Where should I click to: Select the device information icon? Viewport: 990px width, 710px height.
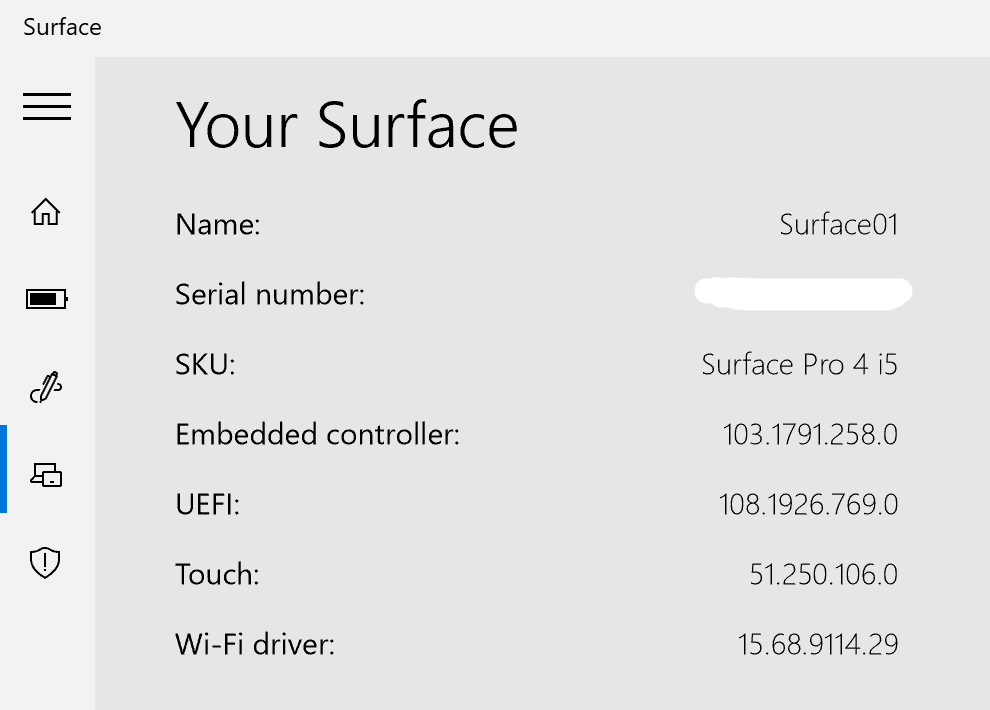46,475
